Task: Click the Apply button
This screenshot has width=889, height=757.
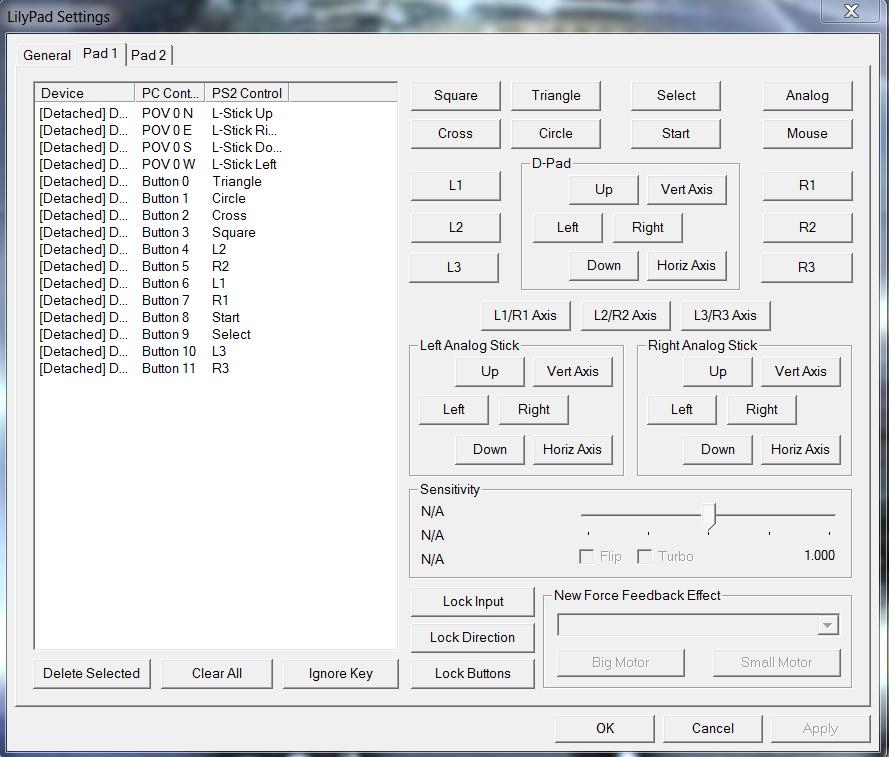Action: point(820,728)
